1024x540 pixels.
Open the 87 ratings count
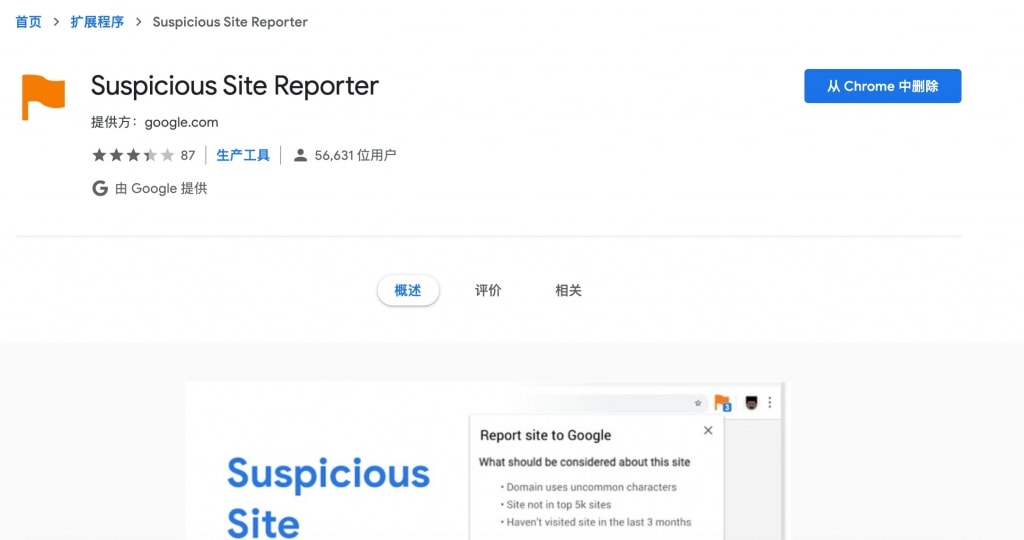point(188,155)
